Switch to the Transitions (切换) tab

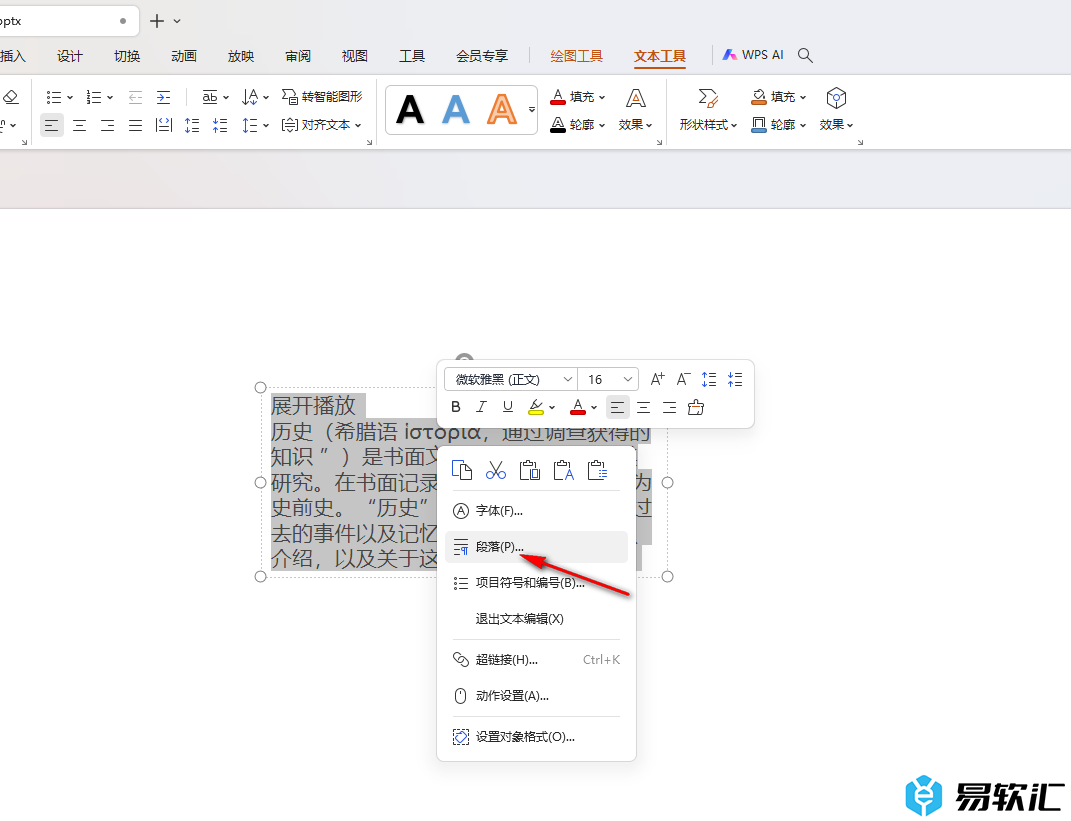pyautogui.click(x=127, y=56)
